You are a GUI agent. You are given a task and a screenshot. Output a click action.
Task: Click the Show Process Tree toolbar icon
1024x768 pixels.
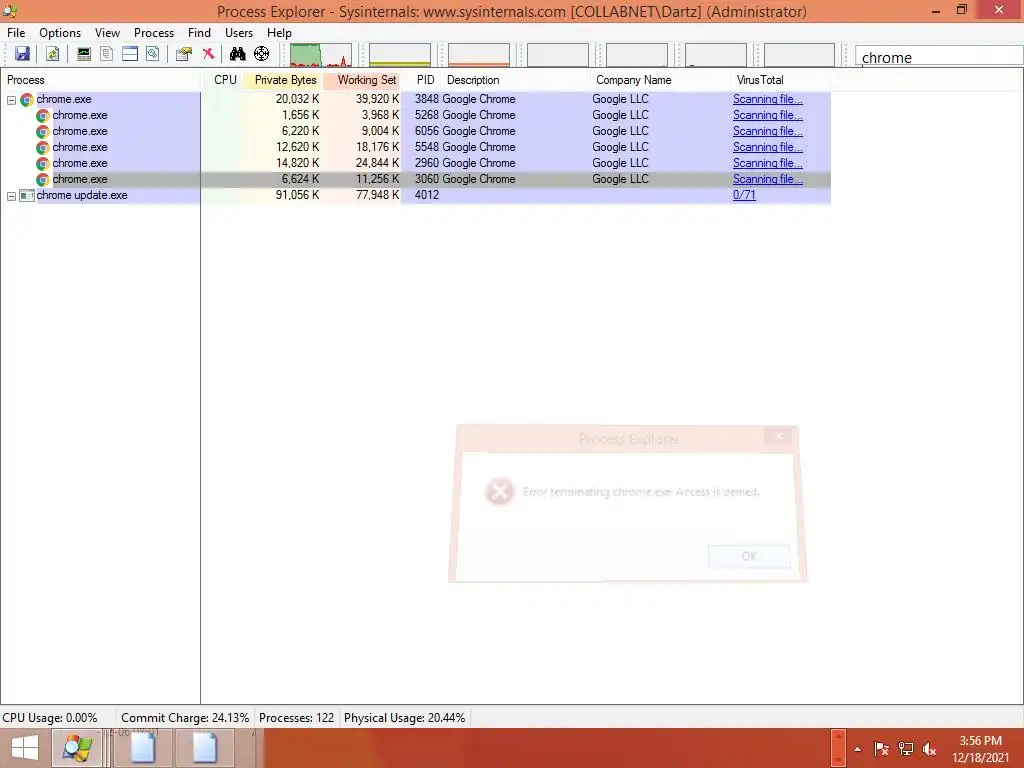click(106, 54)
